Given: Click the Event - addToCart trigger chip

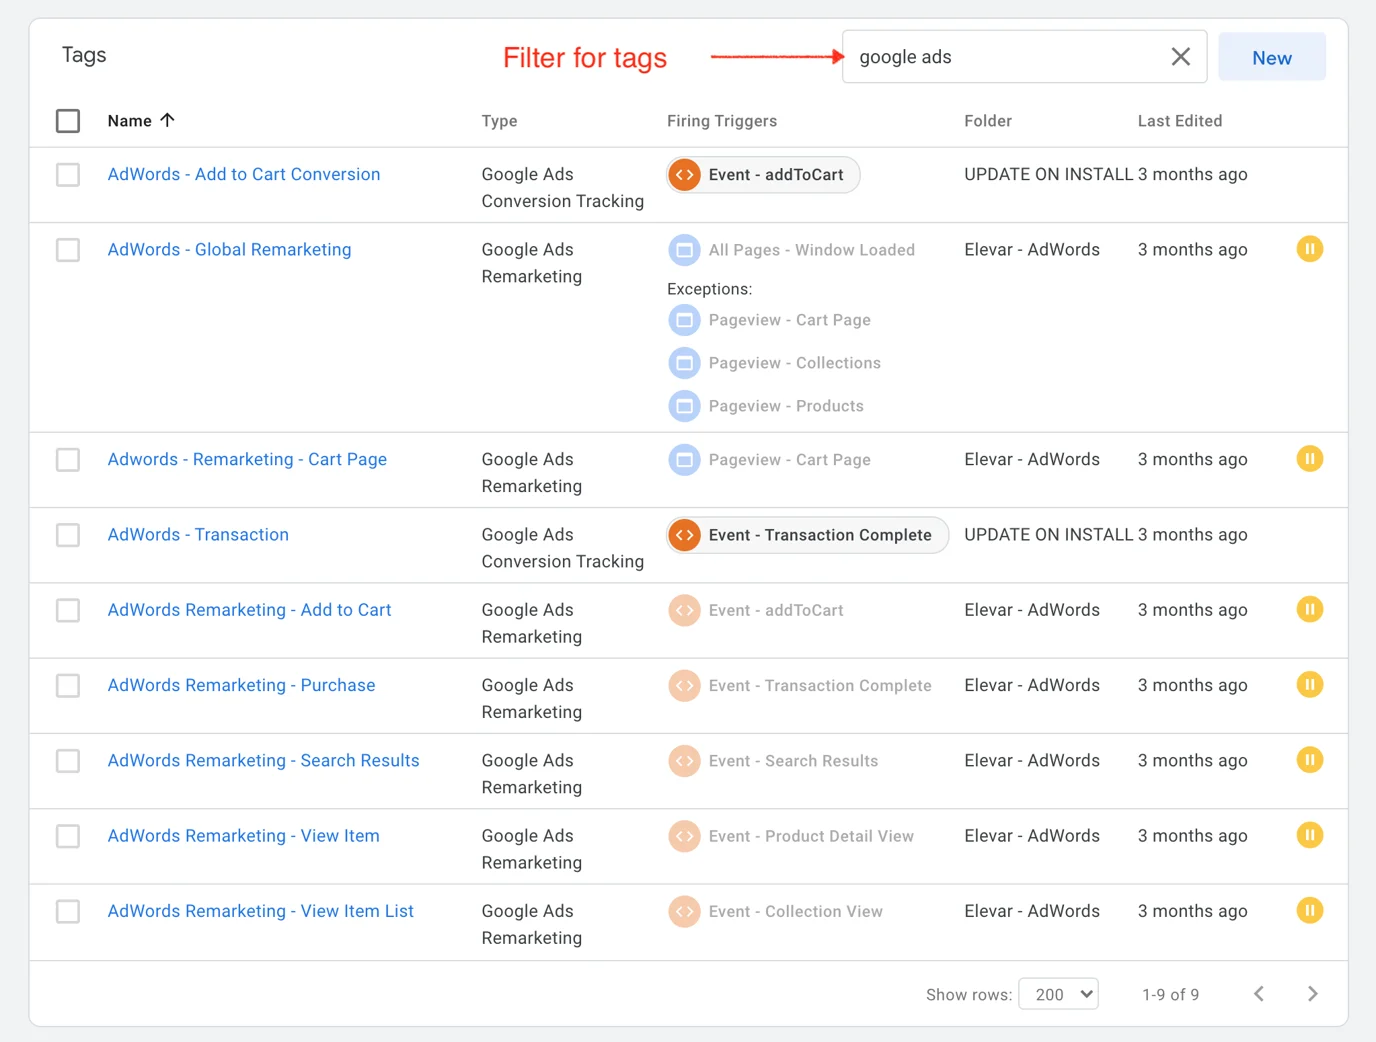Looking at the screenshot, I should pyautogui.click(x=763, y=174).
